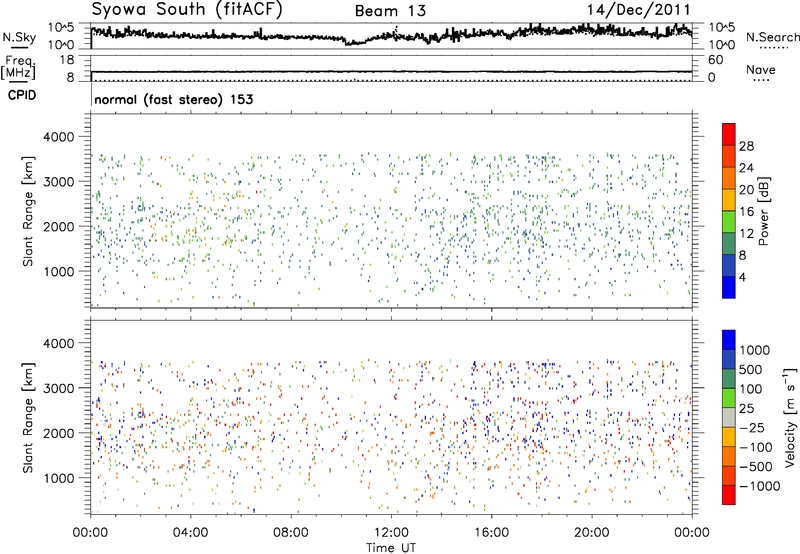Click the 'Slant Range [km]' label of velocity panel
800x554 pixels.
(x=28, y=418)
